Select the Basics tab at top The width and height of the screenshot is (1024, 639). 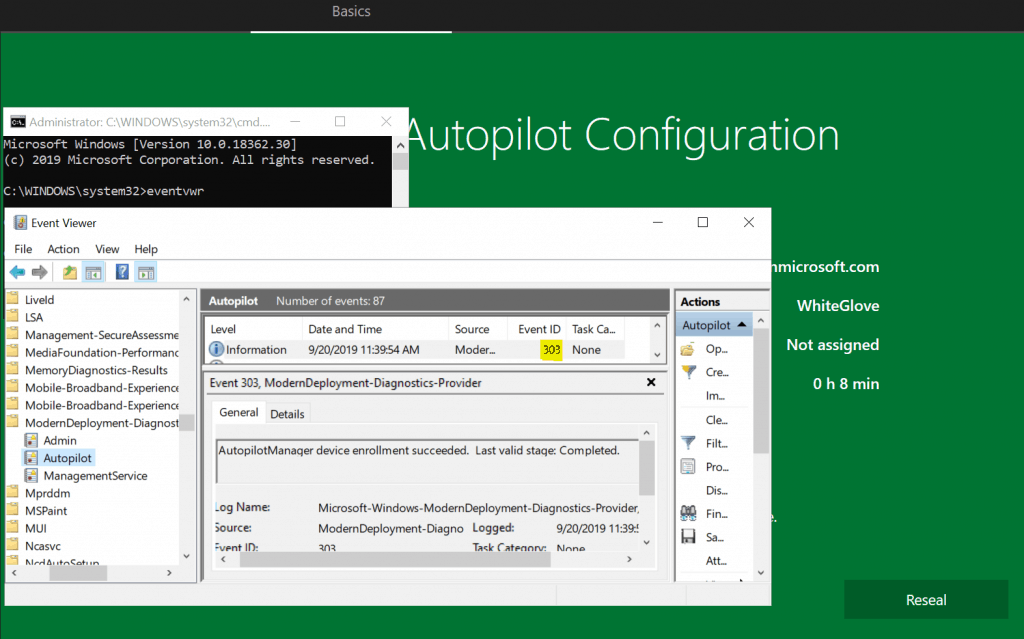351,11
